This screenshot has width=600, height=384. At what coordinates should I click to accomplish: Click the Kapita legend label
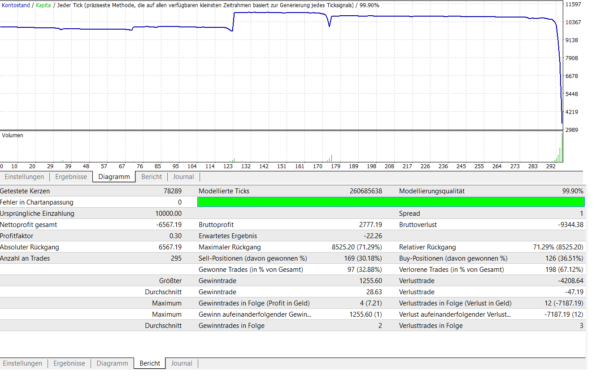point(43,5)
